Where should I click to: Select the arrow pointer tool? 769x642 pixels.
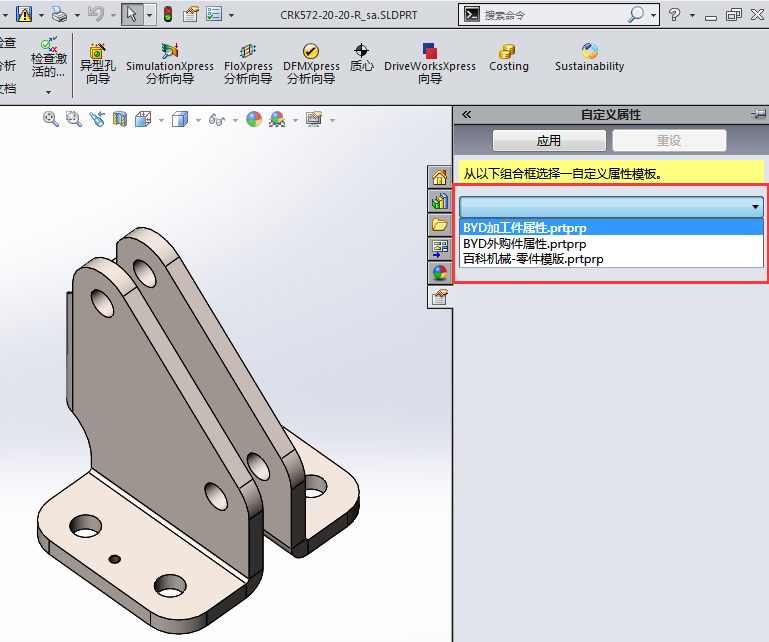(131, 14)
